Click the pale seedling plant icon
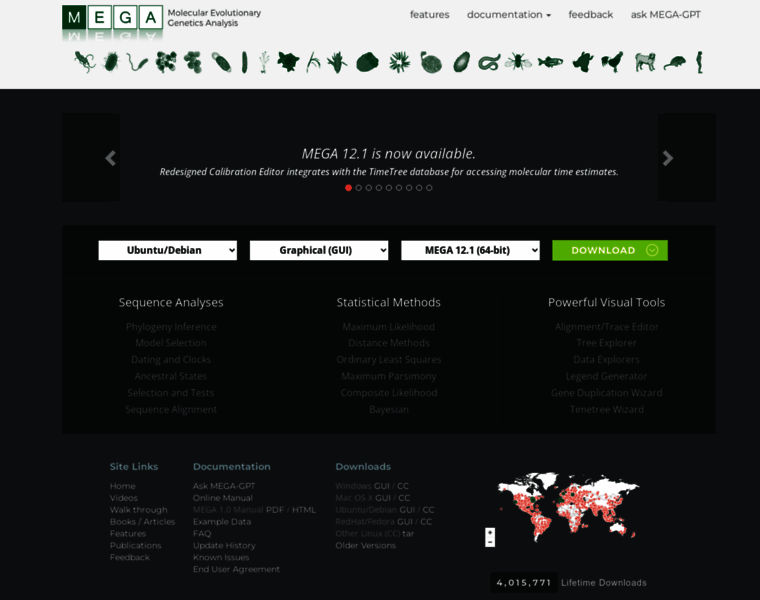This screenshot has width=760, height=600. [264, 62]
